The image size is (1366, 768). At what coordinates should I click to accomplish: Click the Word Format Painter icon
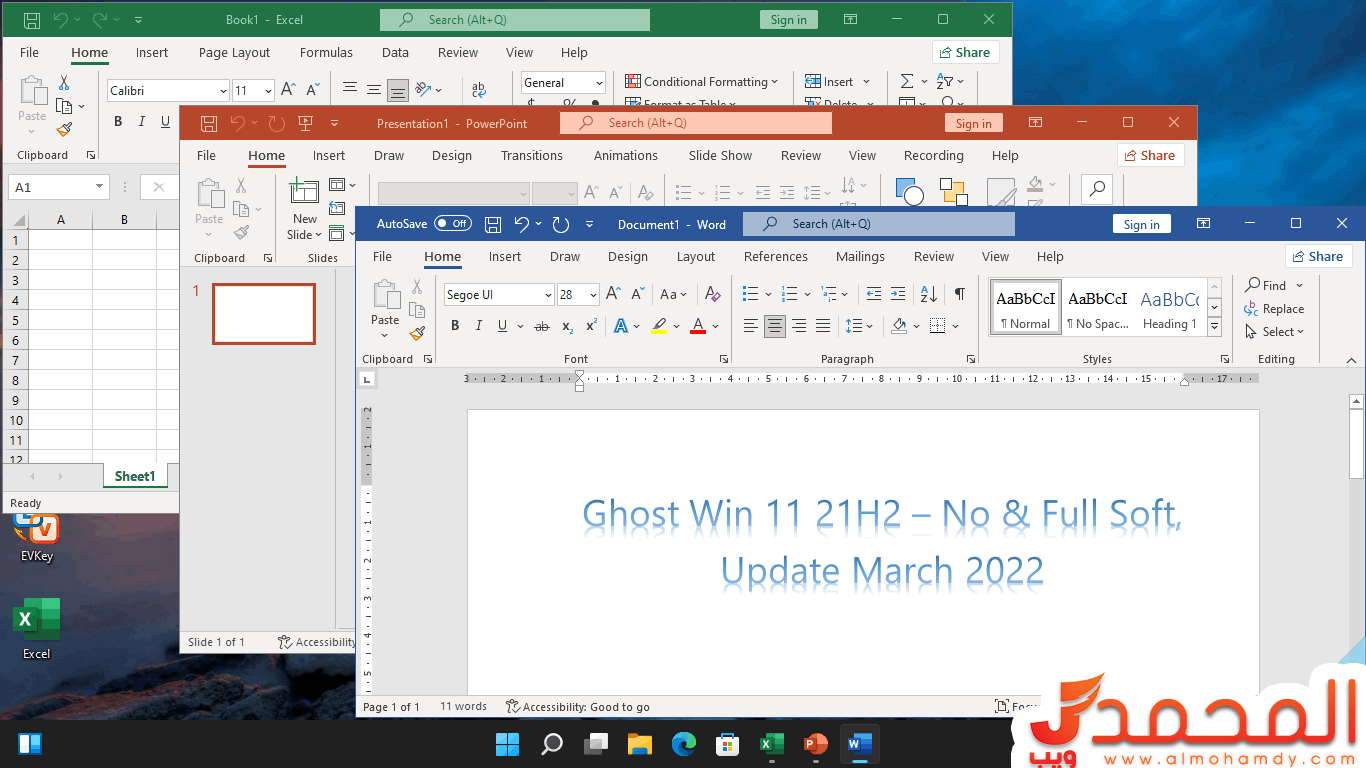pos(417,333)
